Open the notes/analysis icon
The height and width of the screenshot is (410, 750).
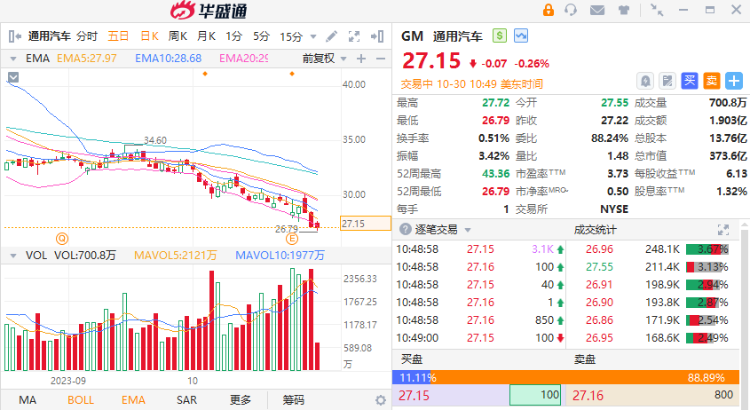[667, 80]
